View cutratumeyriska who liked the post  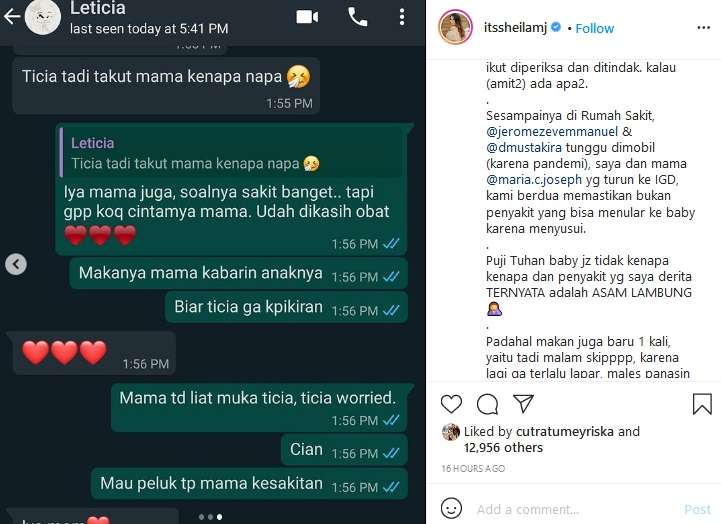coord(565,432)
